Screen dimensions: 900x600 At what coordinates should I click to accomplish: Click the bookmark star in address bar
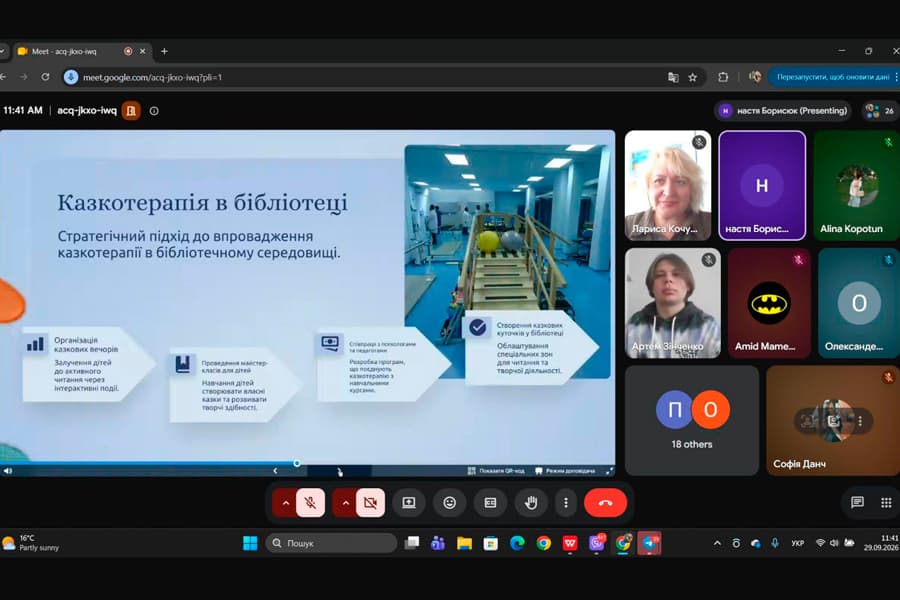coord(693,77)
